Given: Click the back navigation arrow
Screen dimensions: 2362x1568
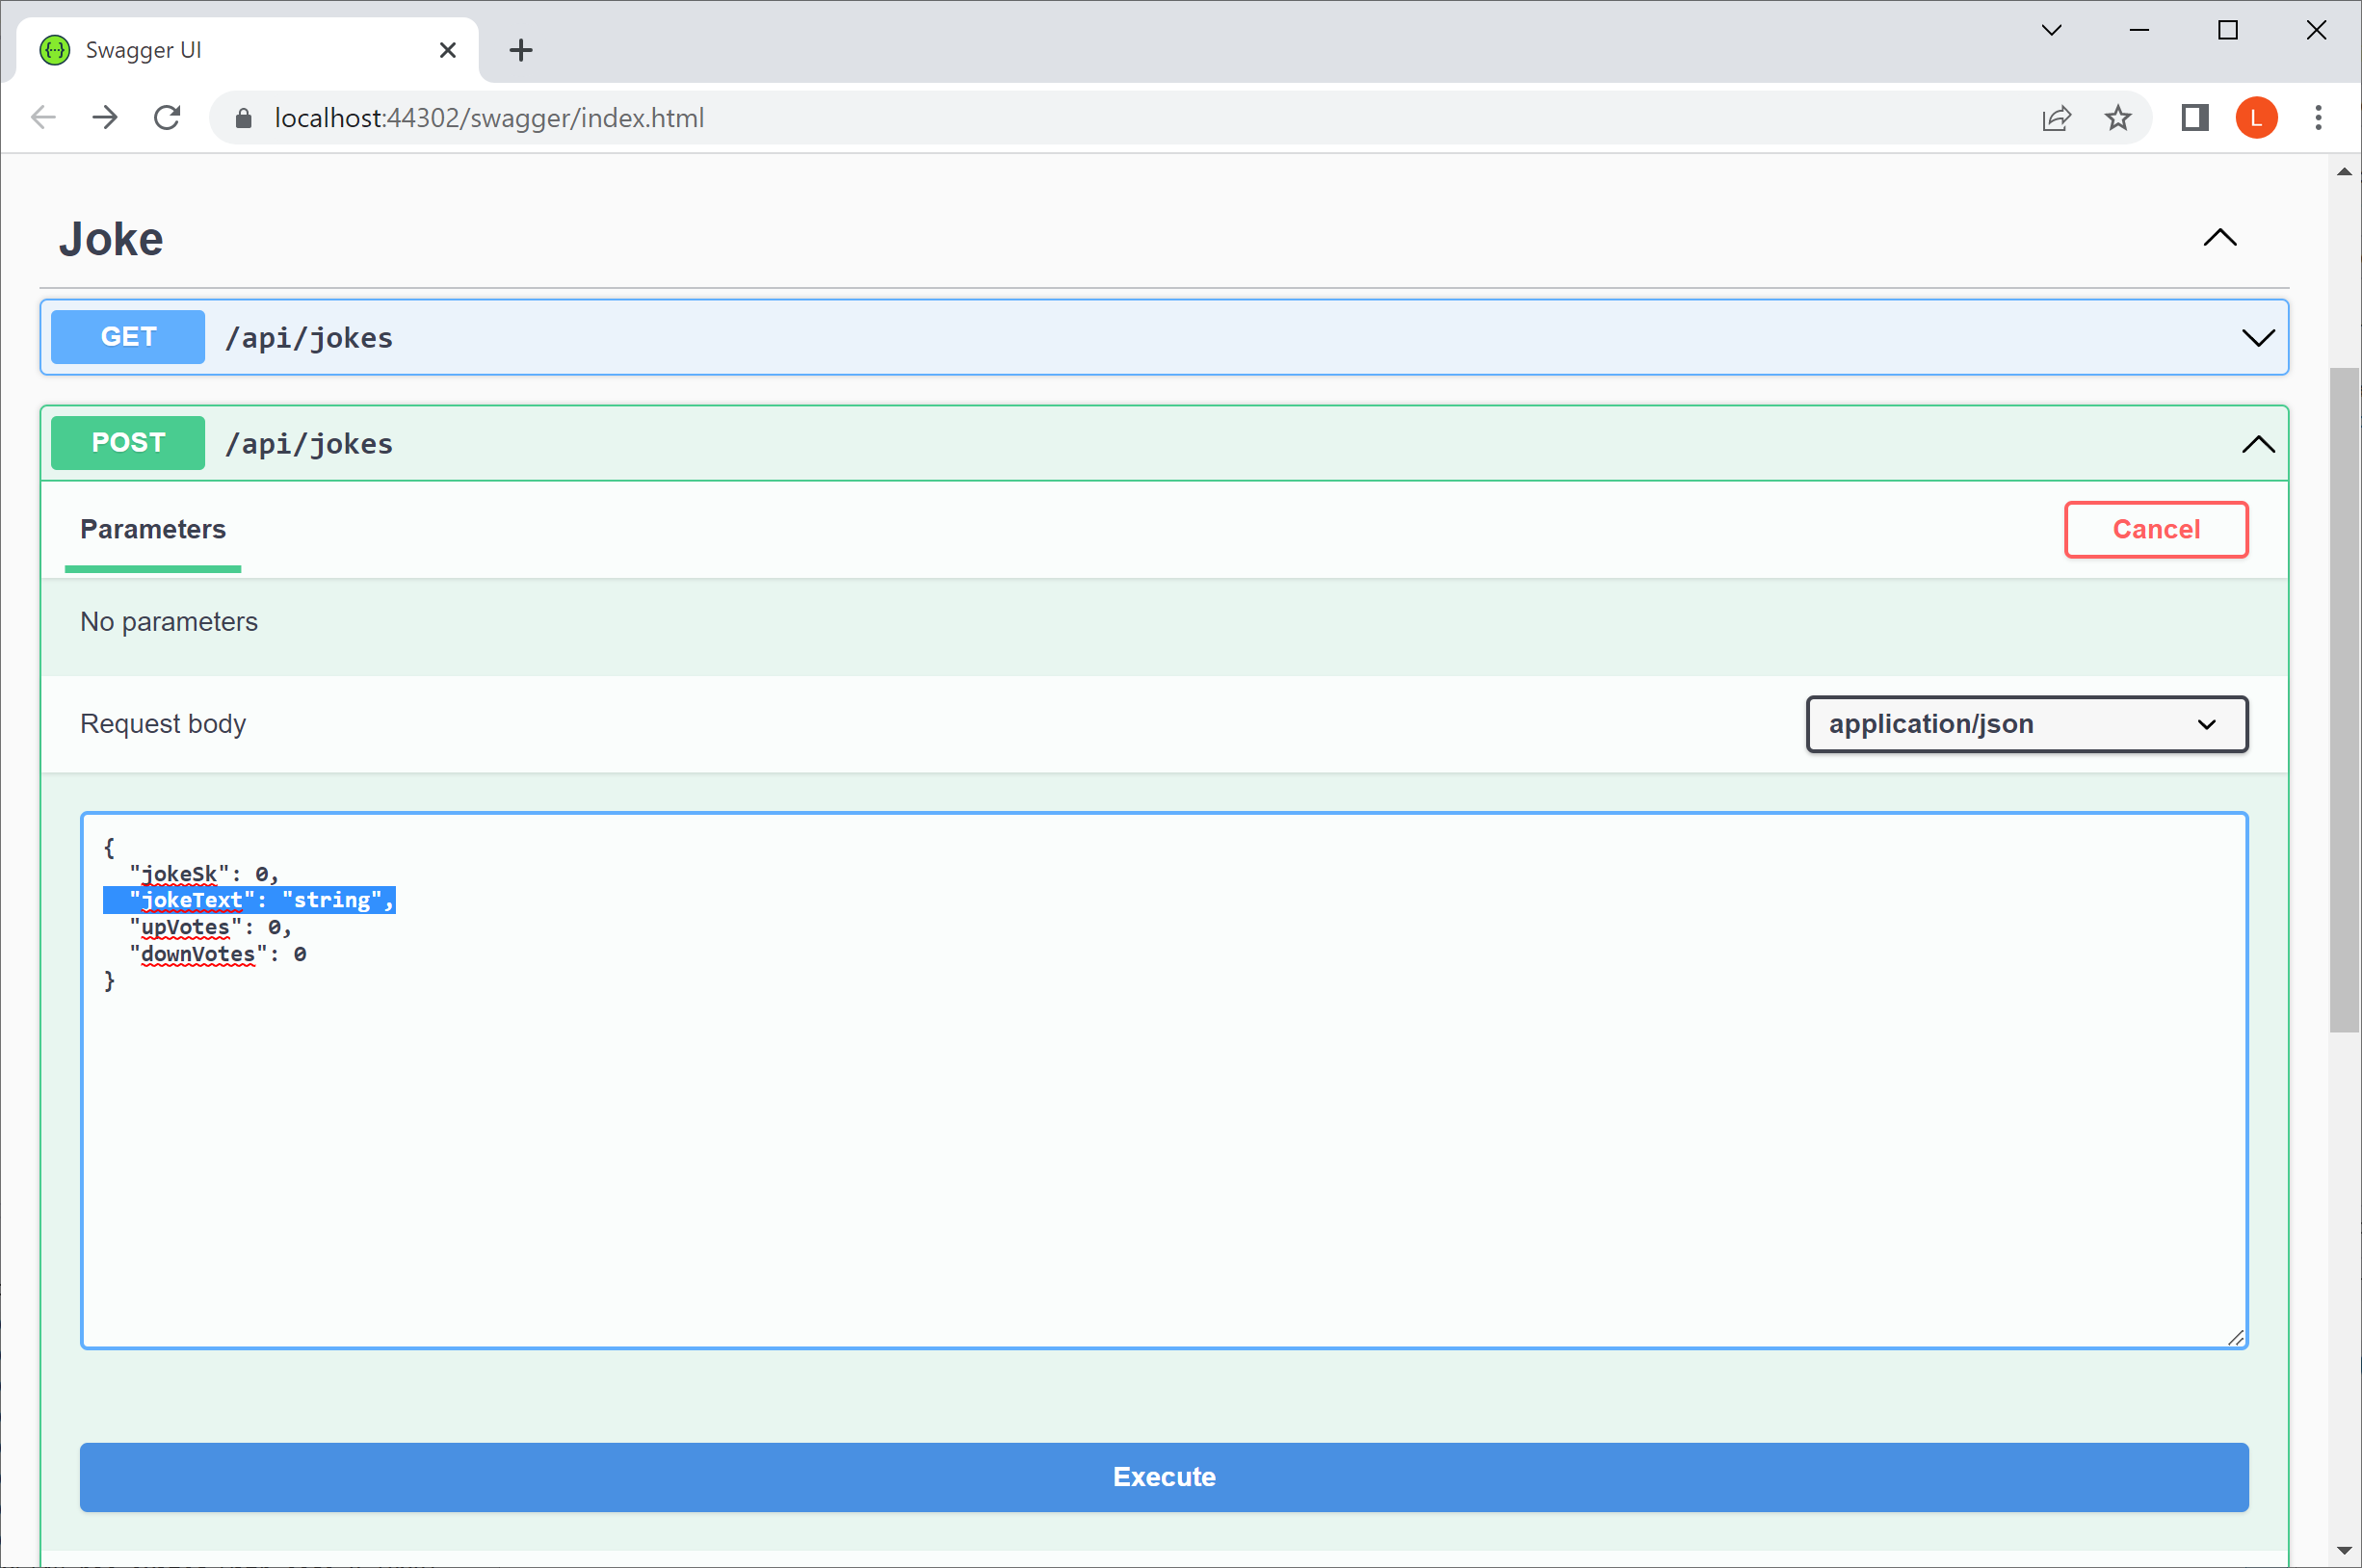Looking at the screenshot, I should (43, 118).
